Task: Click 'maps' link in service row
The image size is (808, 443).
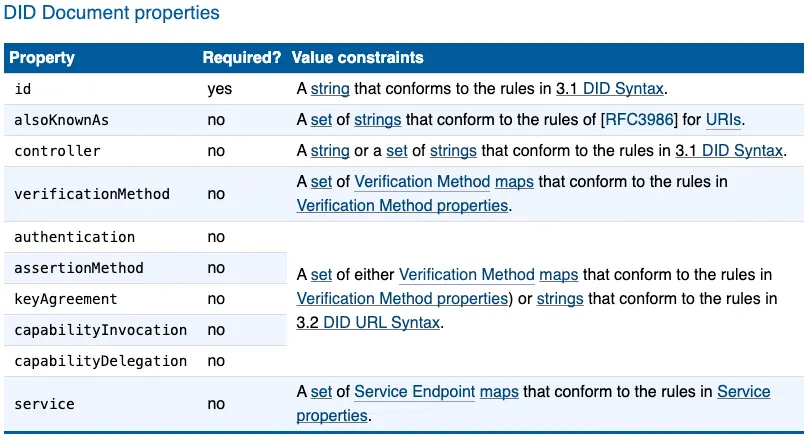Action: [x=499, y=391]
